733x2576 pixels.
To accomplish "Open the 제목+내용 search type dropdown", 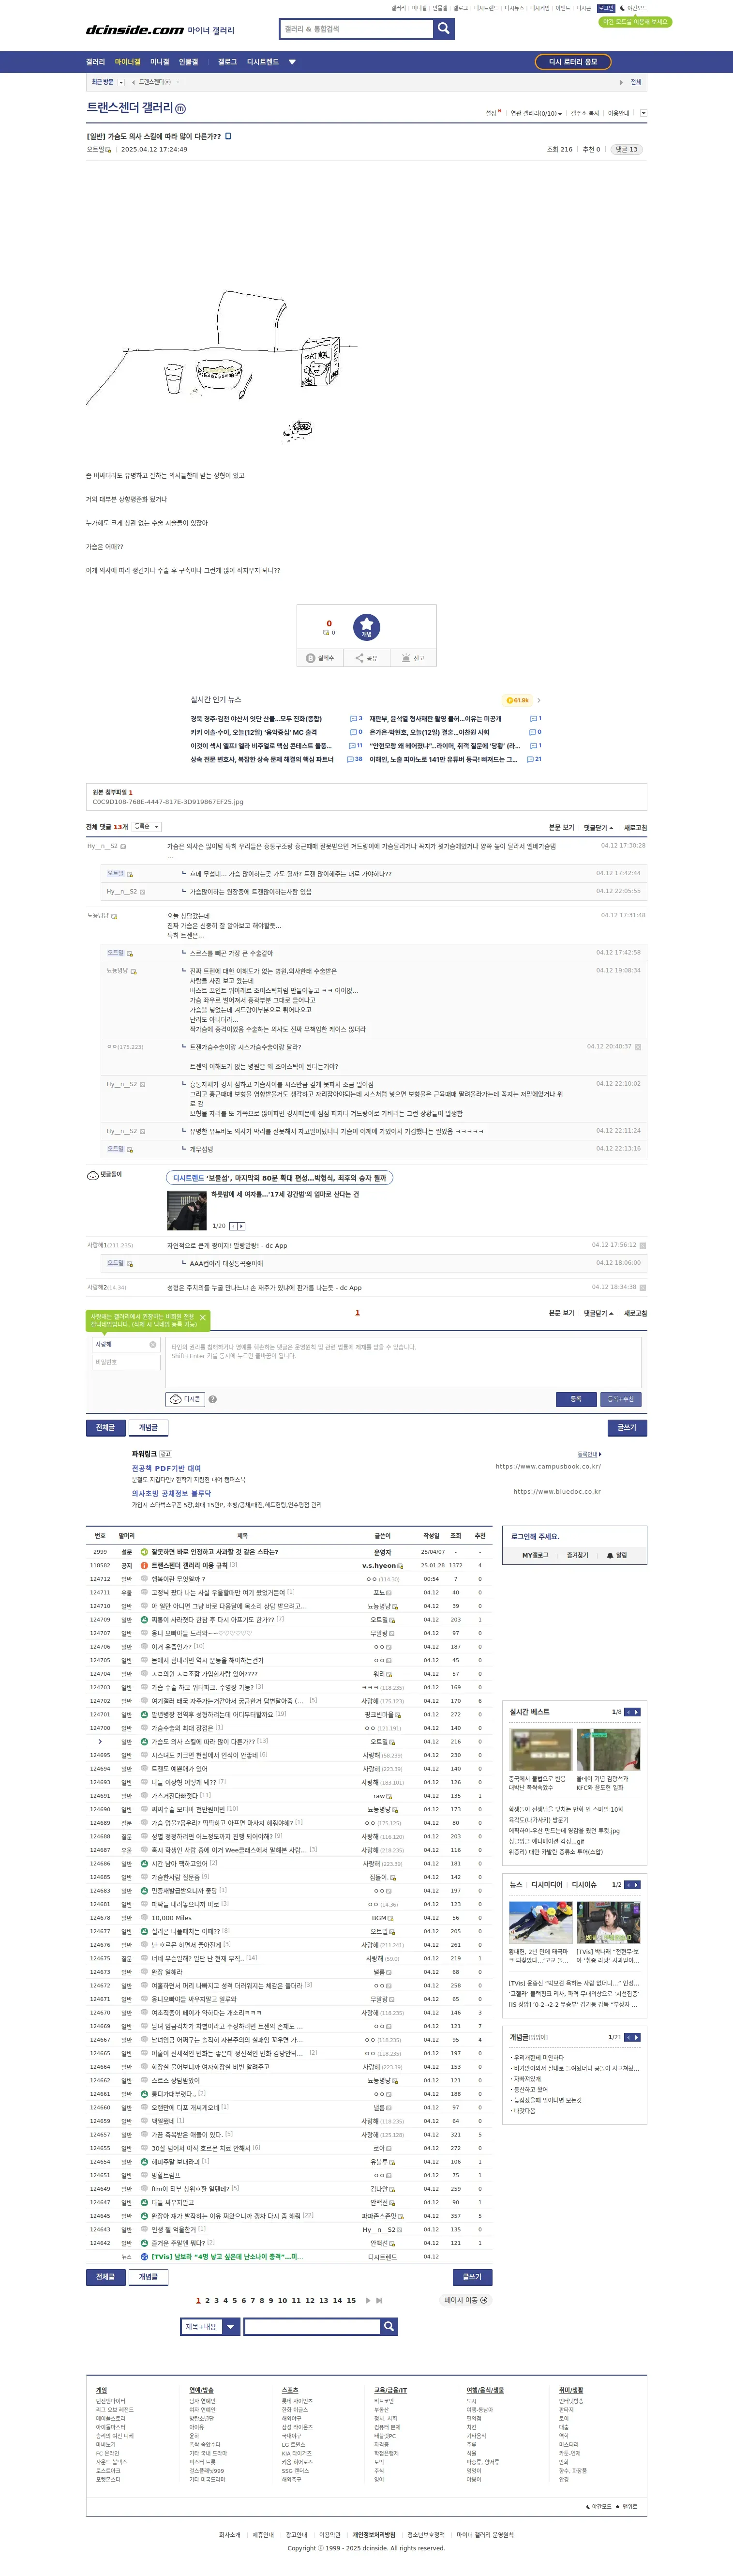I will pyautogui.click(x=210, y=2327).
